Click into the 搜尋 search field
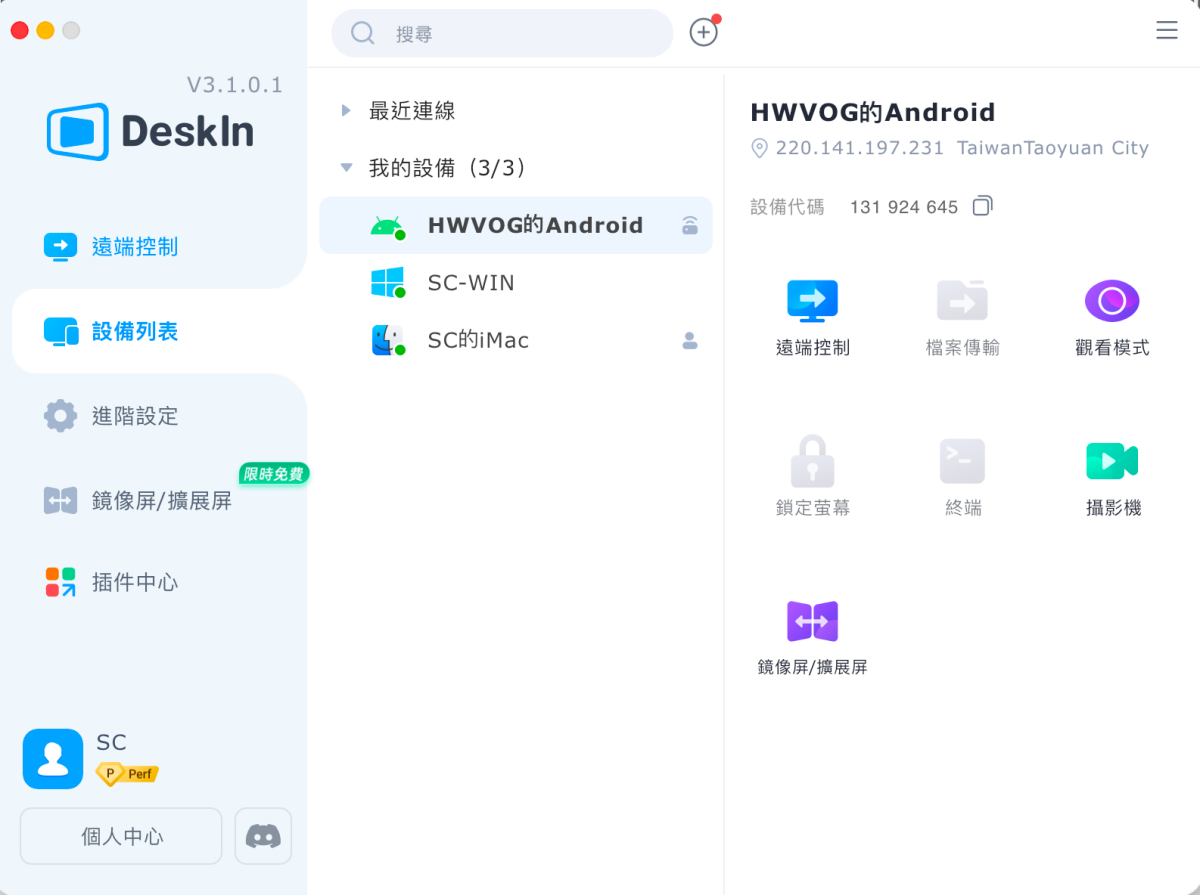The image size is (1200, 895). [x=502, y=33]
